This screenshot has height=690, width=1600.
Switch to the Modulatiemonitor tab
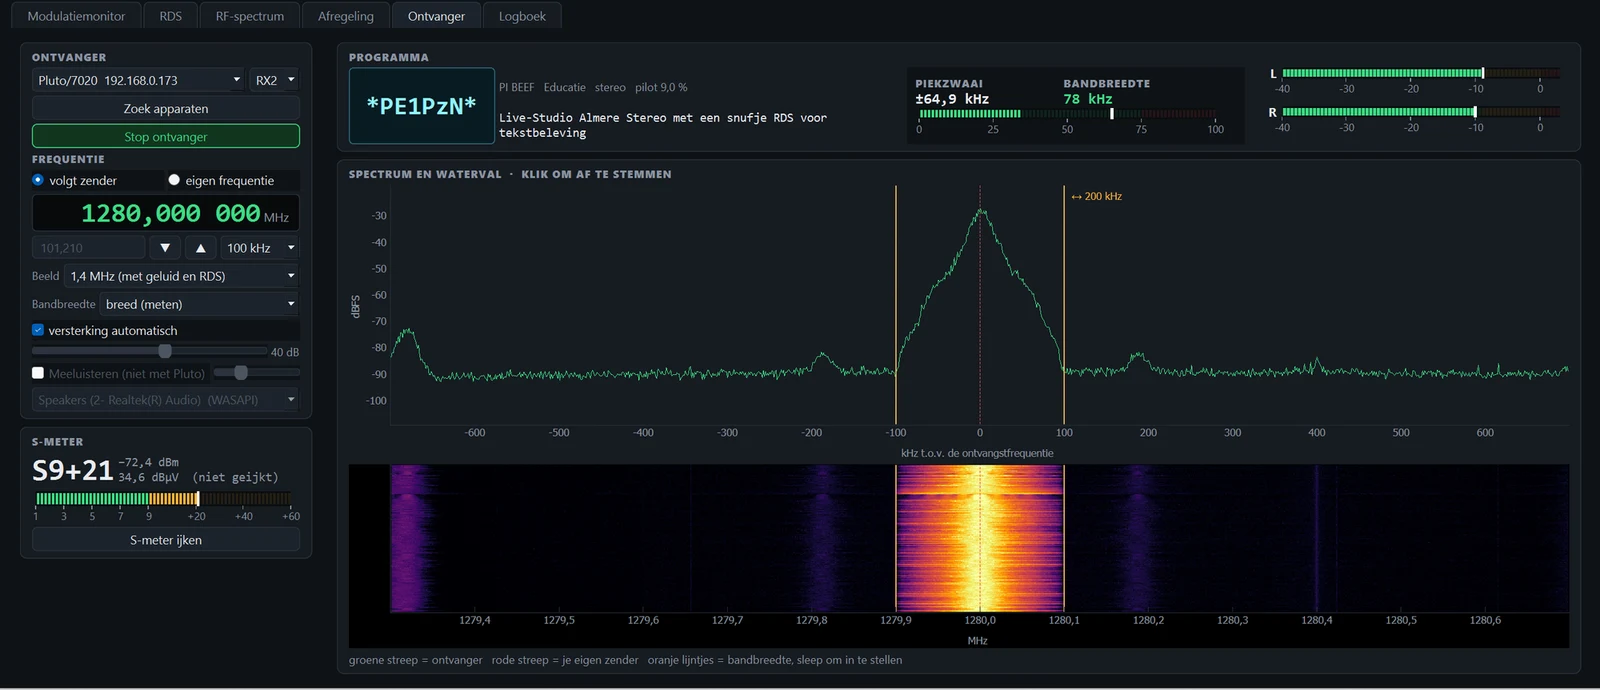[x=76, y=16]
